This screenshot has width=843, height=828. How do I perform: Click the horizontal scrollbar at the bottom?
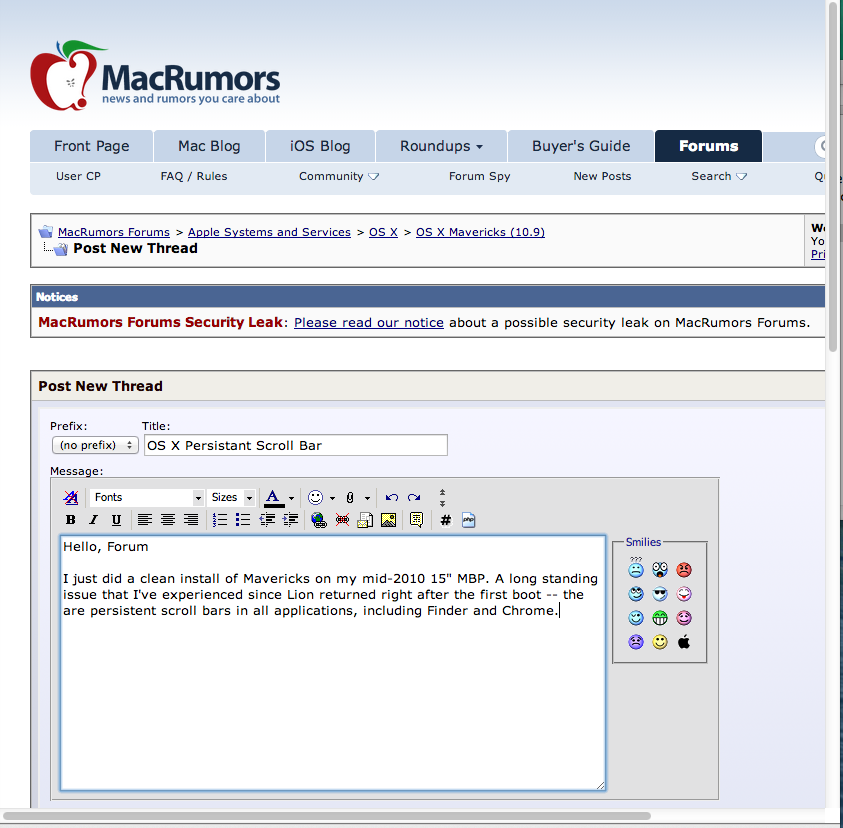click(x=326, y=816)
